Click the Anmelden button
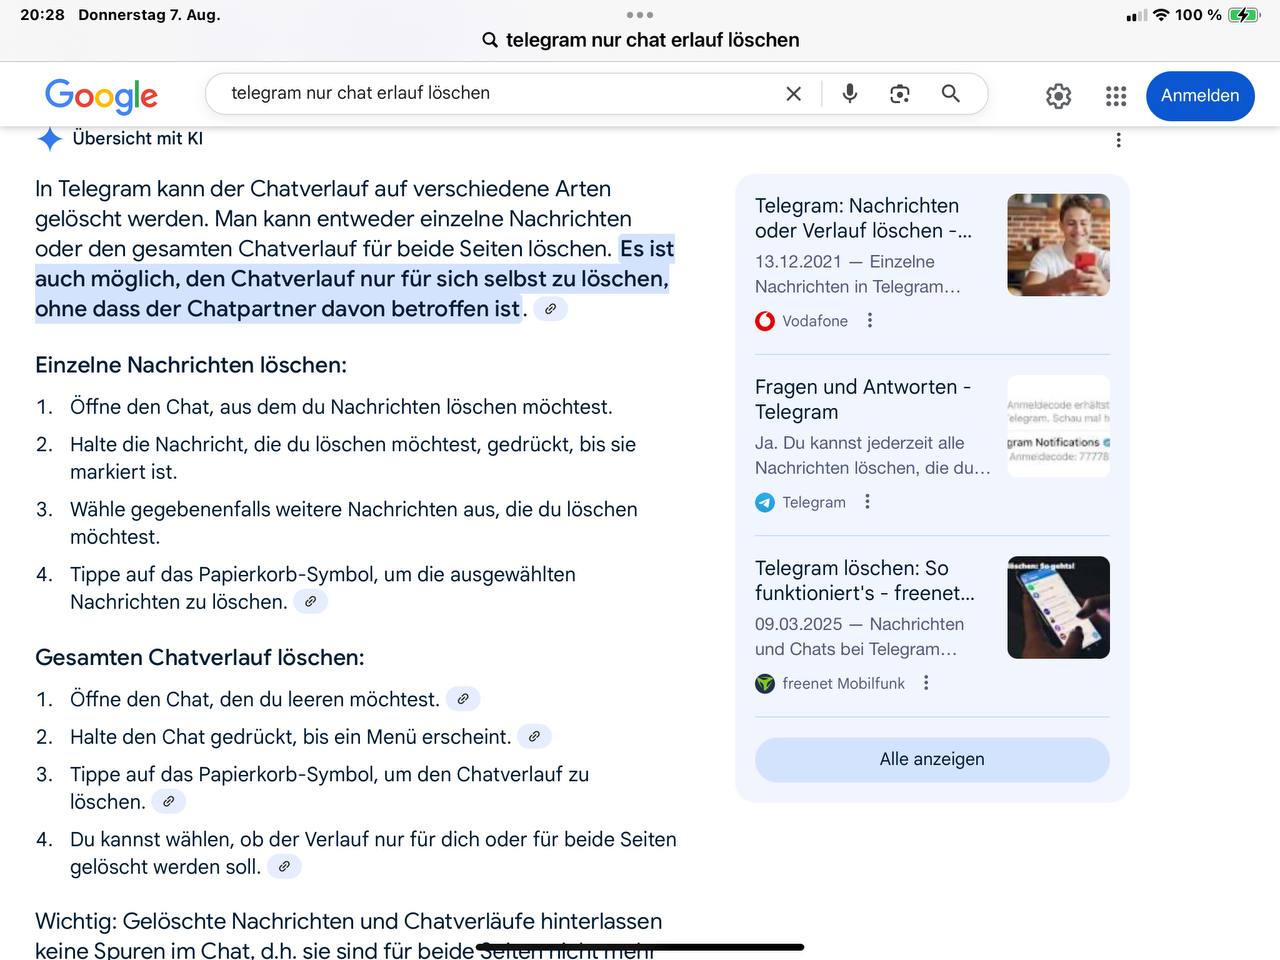 (1199, 96)
